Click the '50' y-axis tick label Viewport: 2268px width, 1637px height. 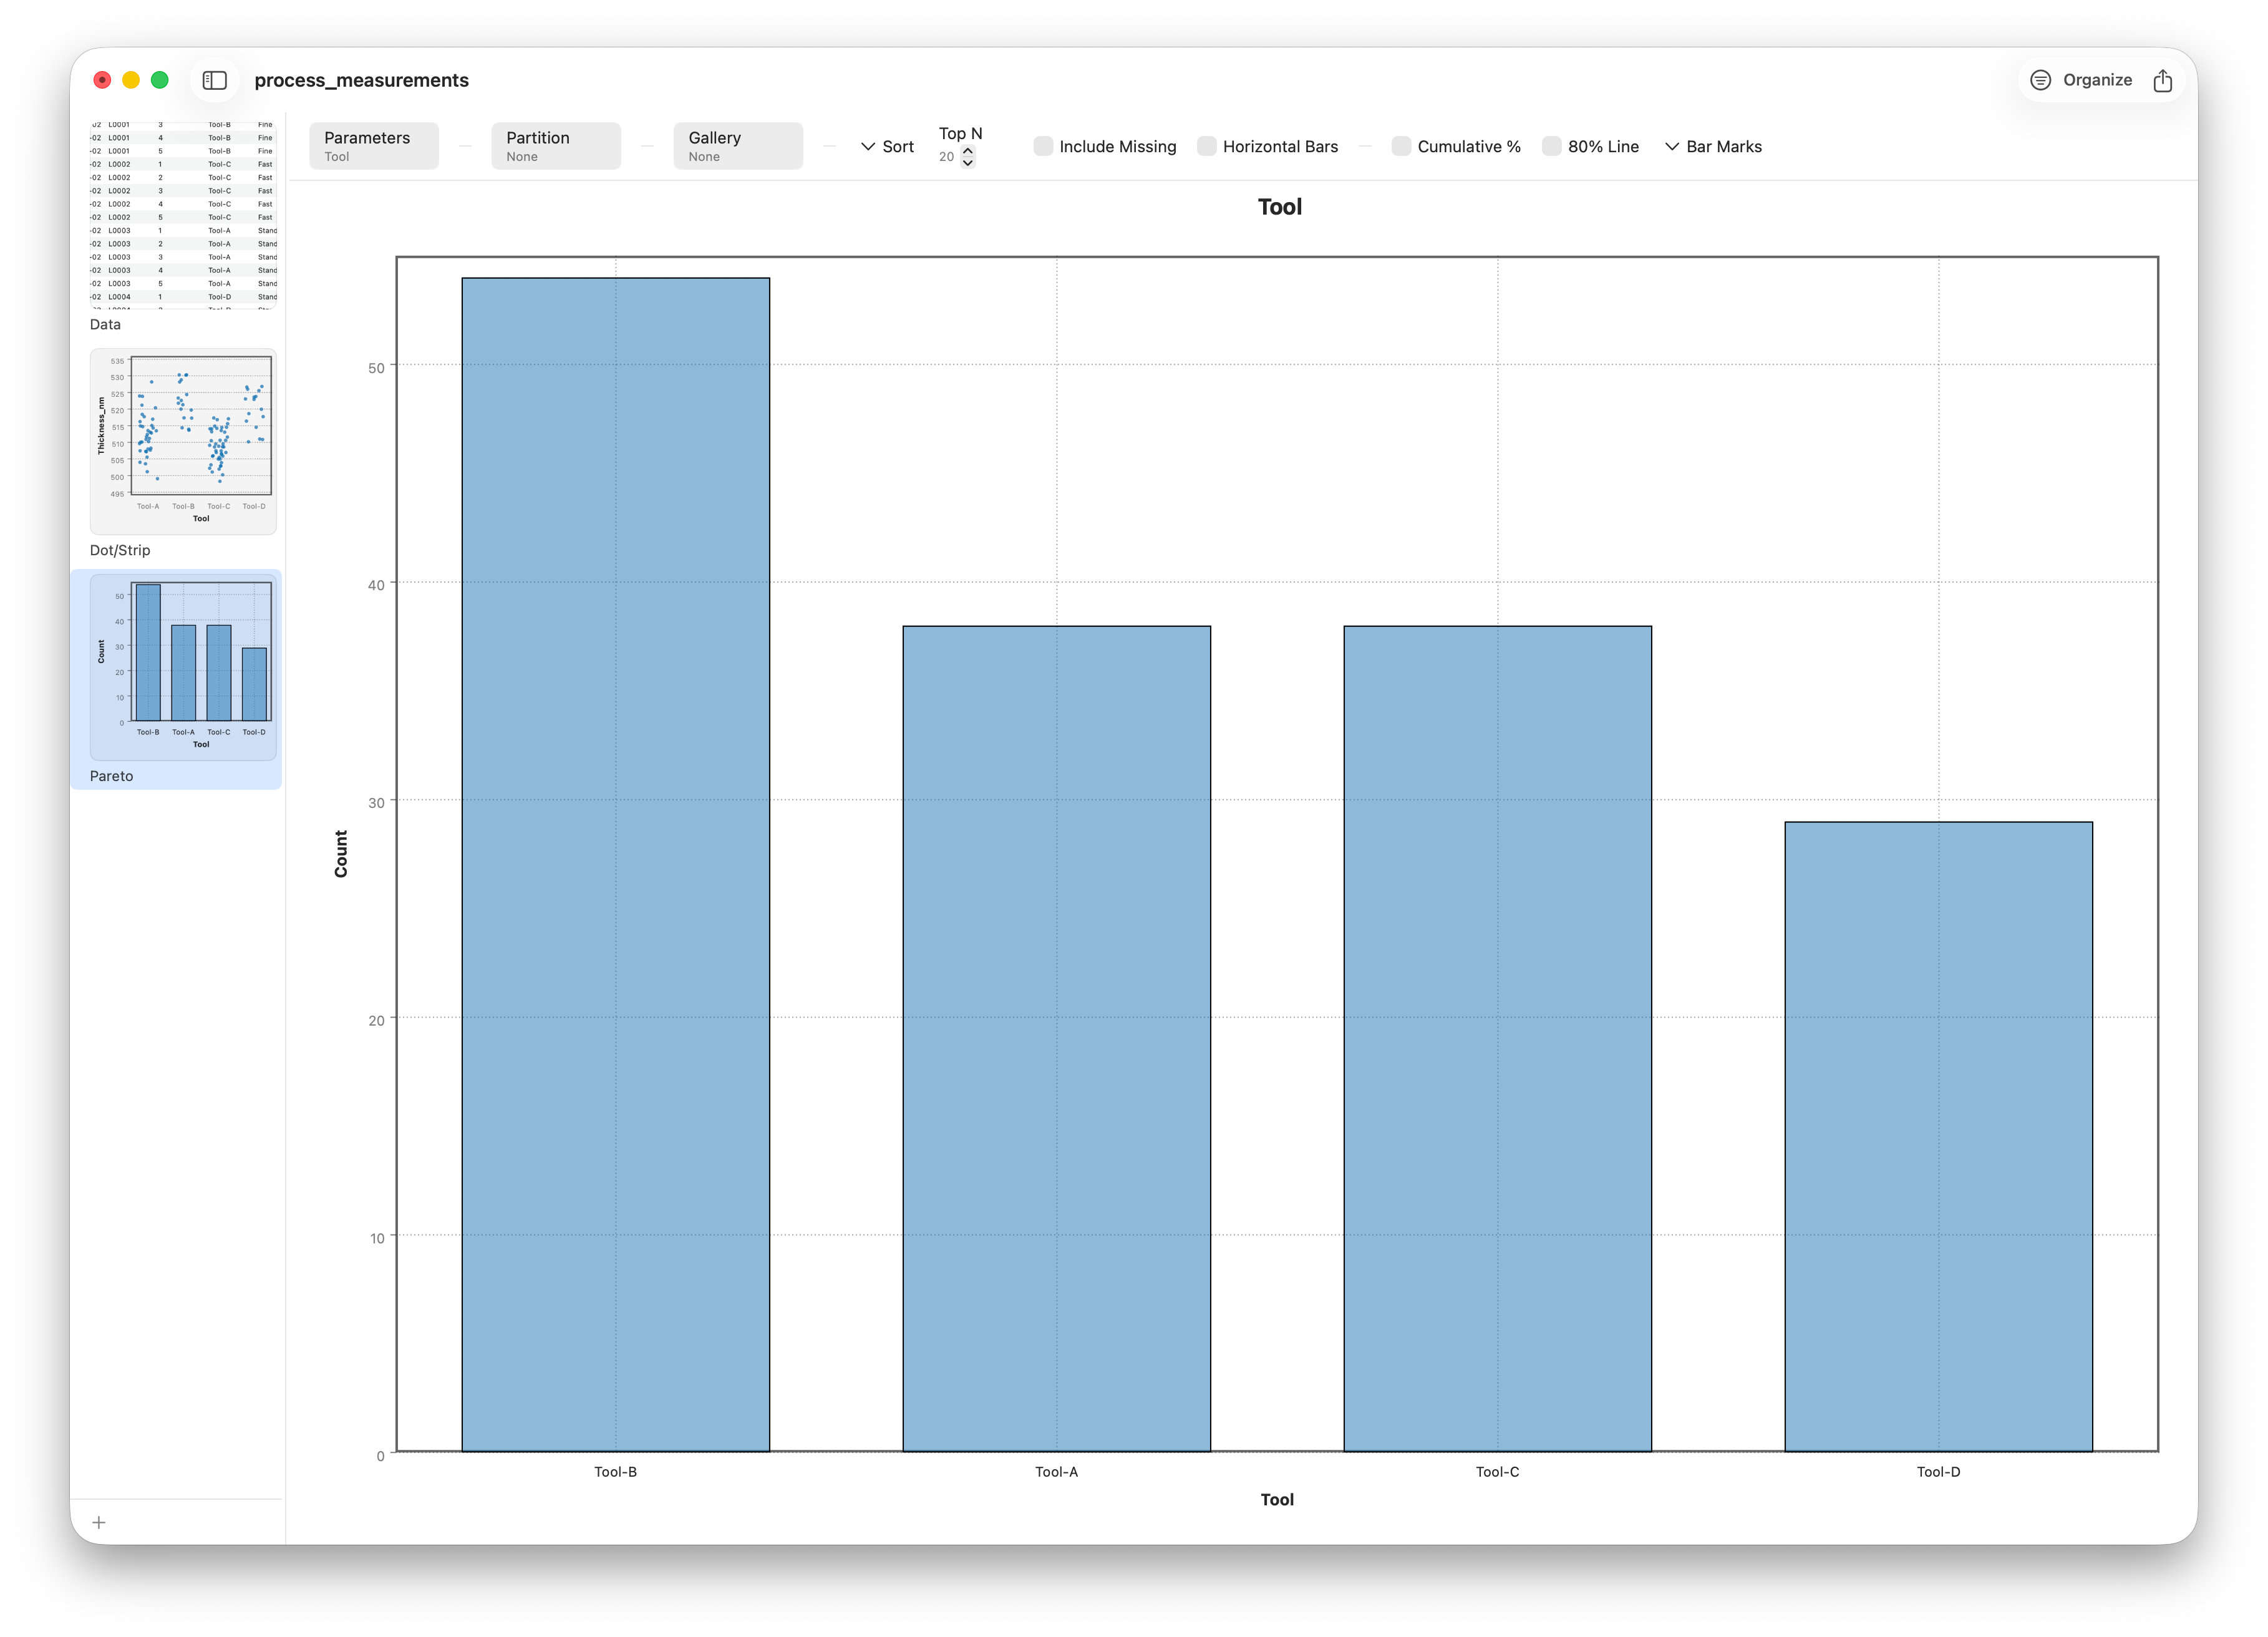[376, 367]
